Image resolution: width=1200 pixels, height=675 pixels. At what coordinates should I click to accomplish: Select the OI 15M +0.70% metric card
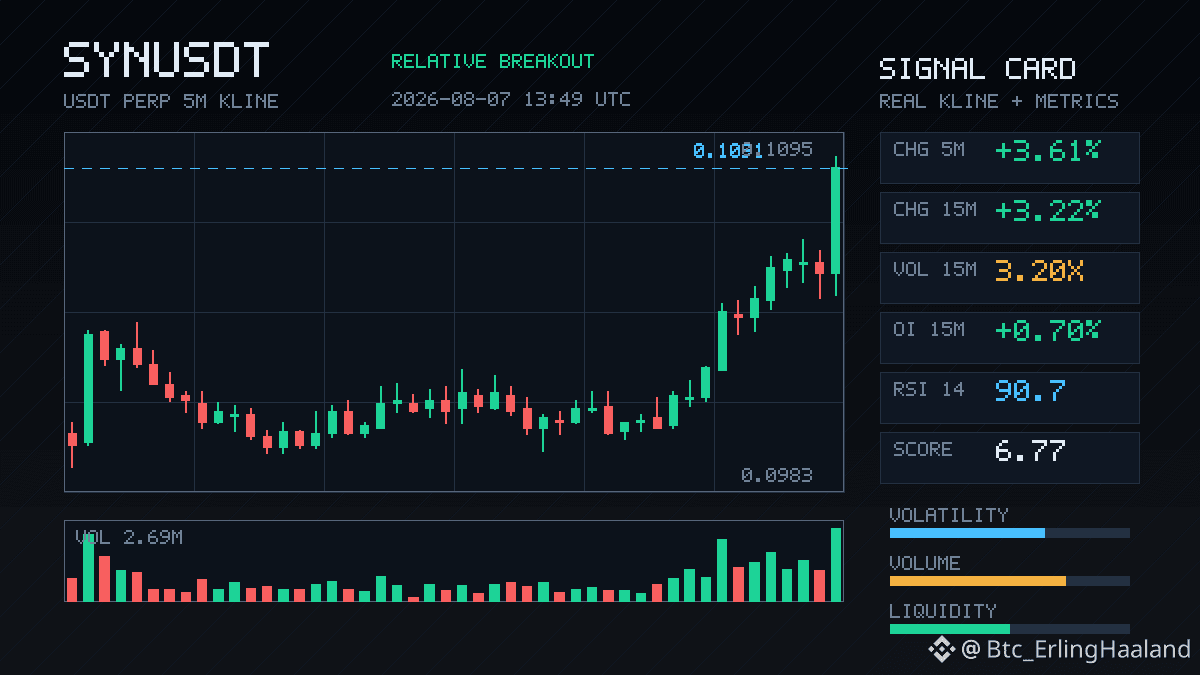[x=1009, y=337]
